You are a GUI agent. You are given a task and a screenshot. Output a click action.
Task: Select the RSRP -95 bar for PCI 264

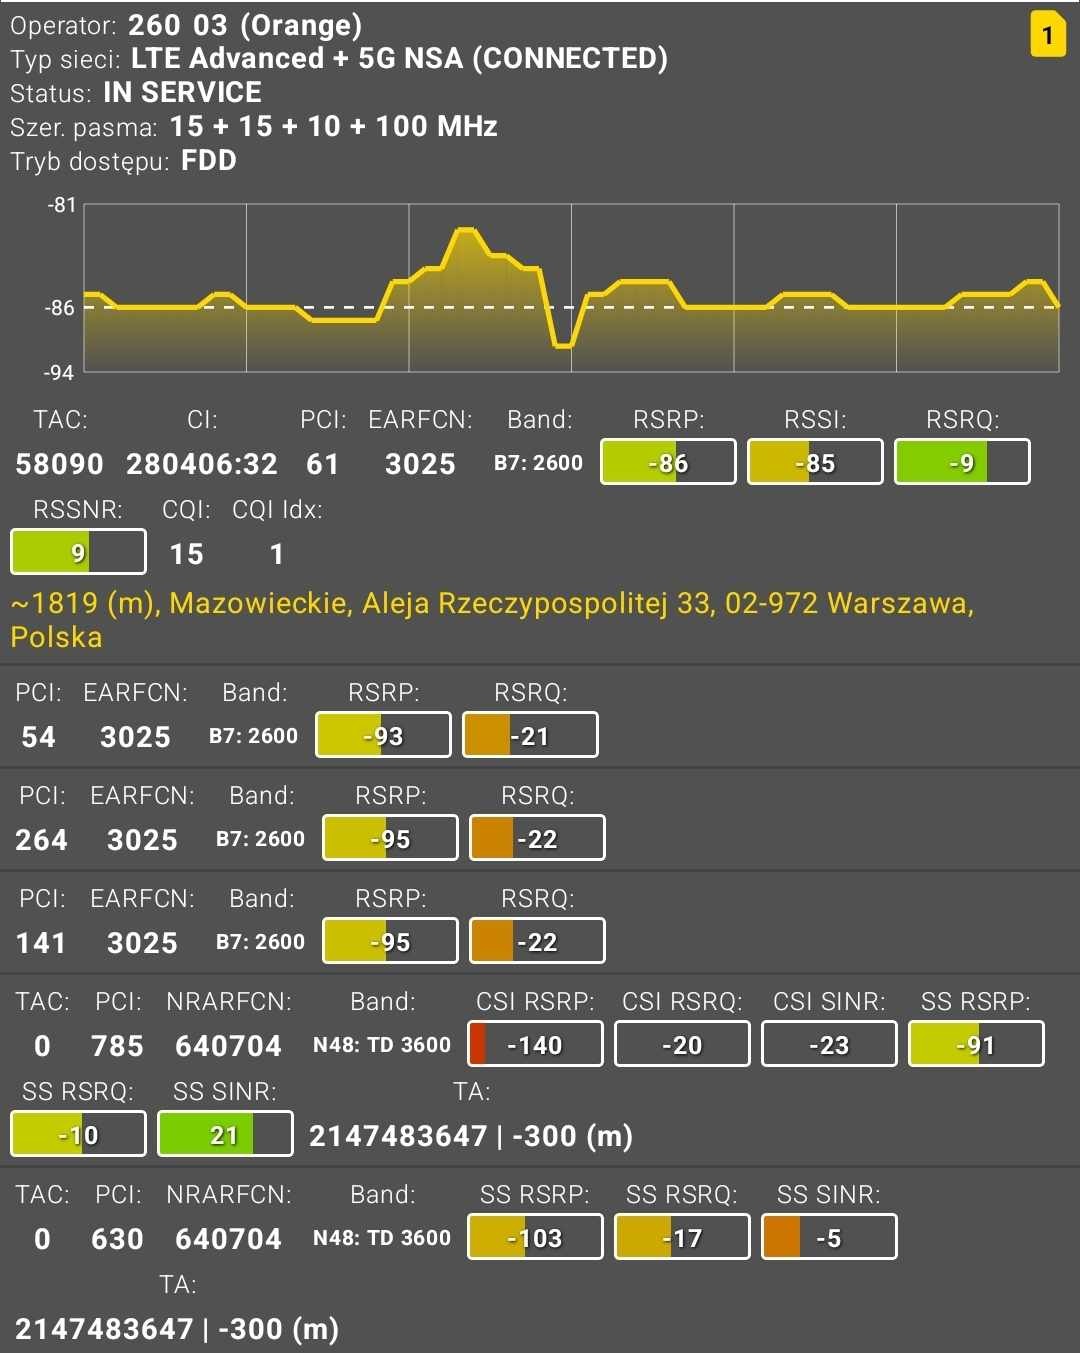pyautogui.click(x=390, y=838)
